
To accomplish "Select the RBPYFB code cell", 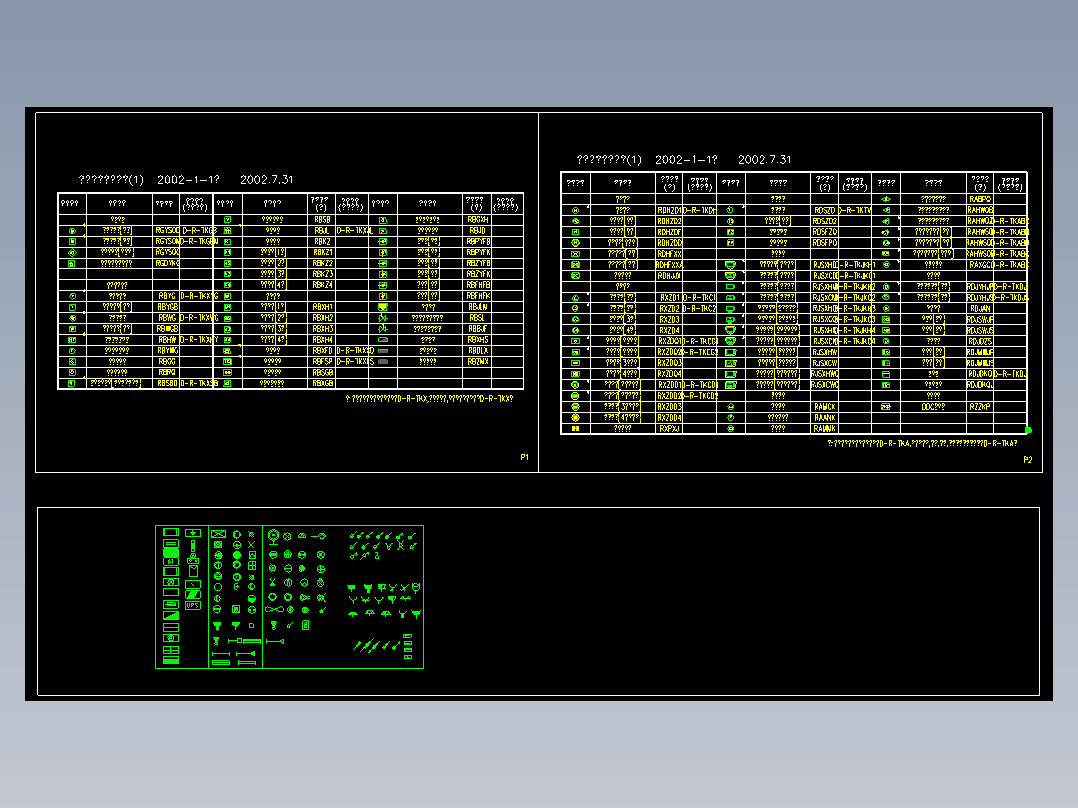I will click(x=478, y=241).
